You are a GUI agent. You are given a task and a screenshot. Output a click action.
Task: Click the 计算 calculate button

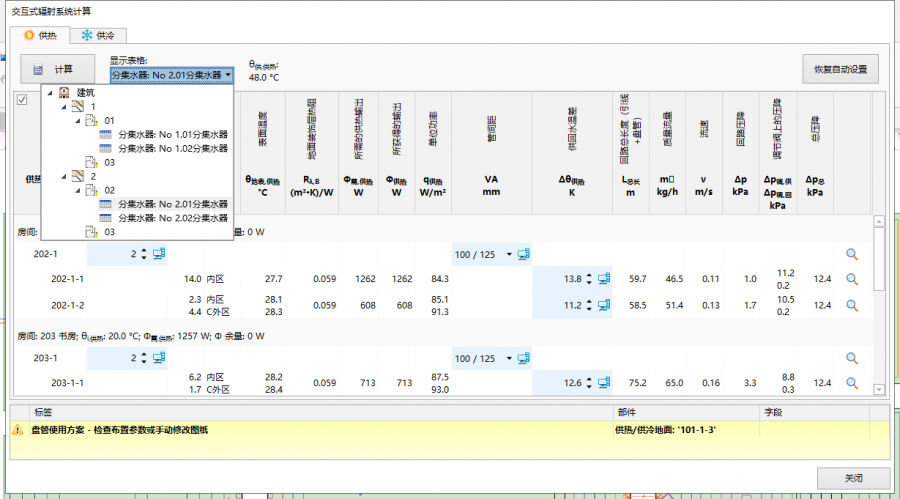click(x=58, y=69)
